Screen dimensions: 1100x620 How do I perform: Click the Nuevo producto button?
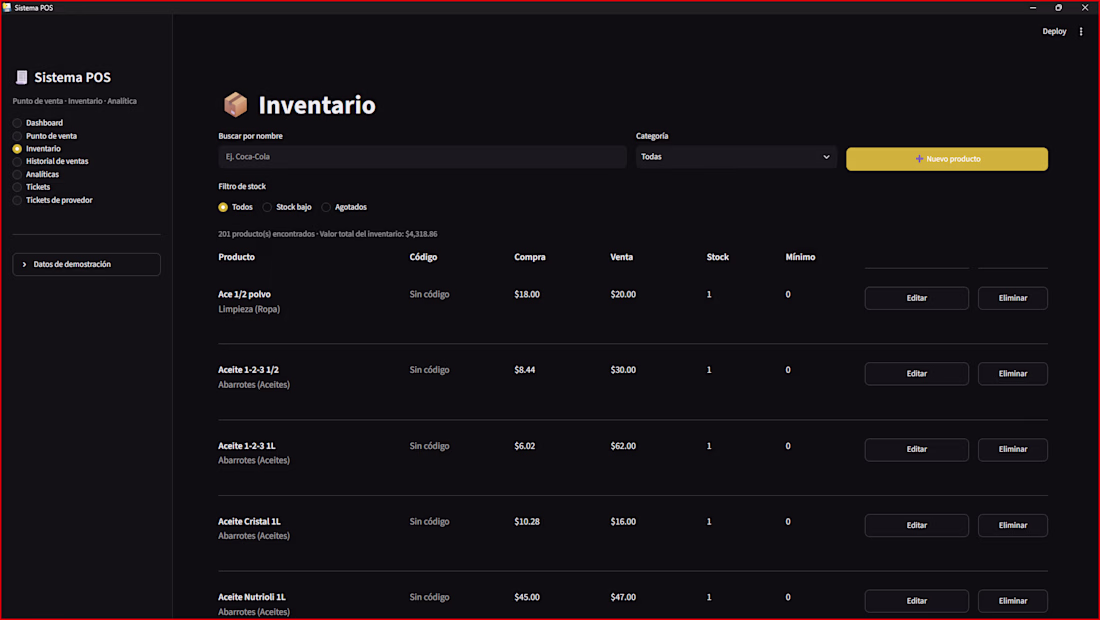point(946,159)
